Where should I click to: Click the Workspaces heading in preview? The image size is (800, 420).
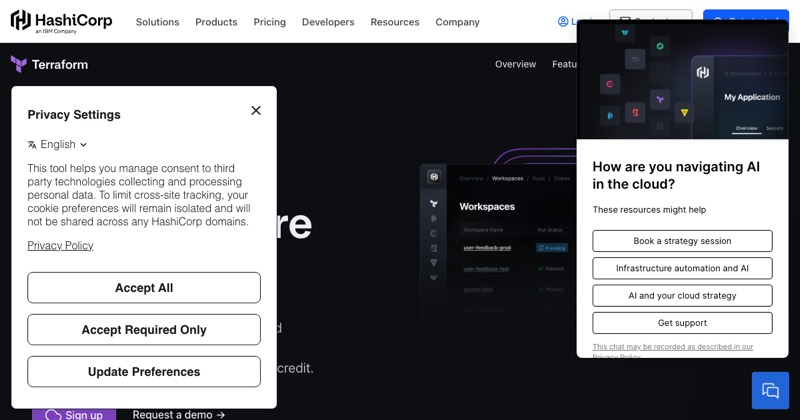click(487, 207)
